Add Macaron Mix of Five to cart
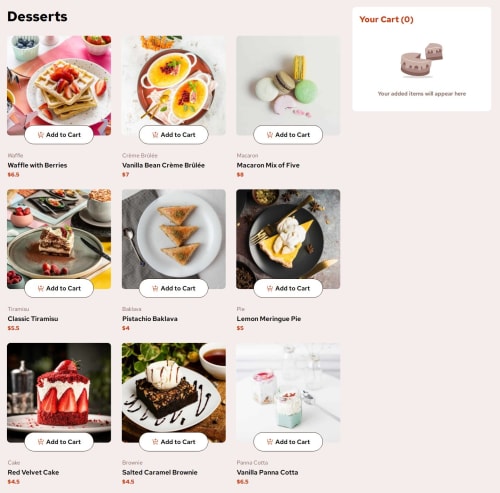500x493 pixels. coord(288,135)
